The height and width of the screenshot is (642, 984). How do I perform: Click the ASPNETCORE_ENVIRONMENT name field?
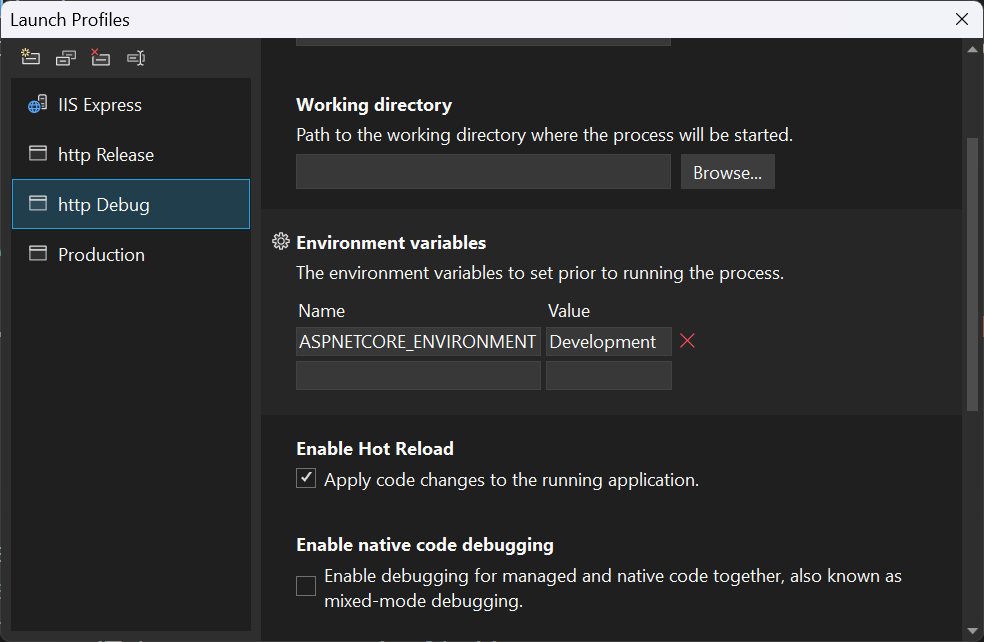pyautogui.click(x=418, y=342)
